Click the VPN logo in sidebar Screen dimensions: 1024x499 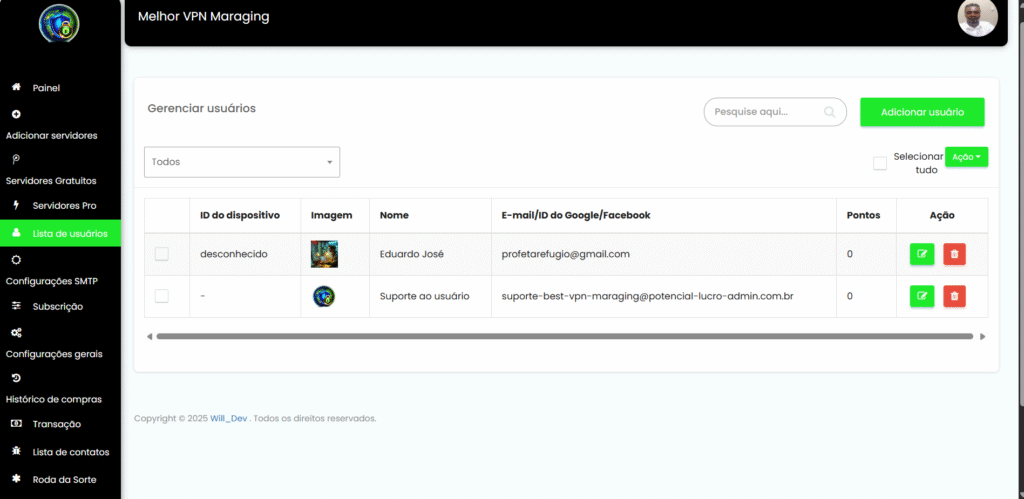59,24
